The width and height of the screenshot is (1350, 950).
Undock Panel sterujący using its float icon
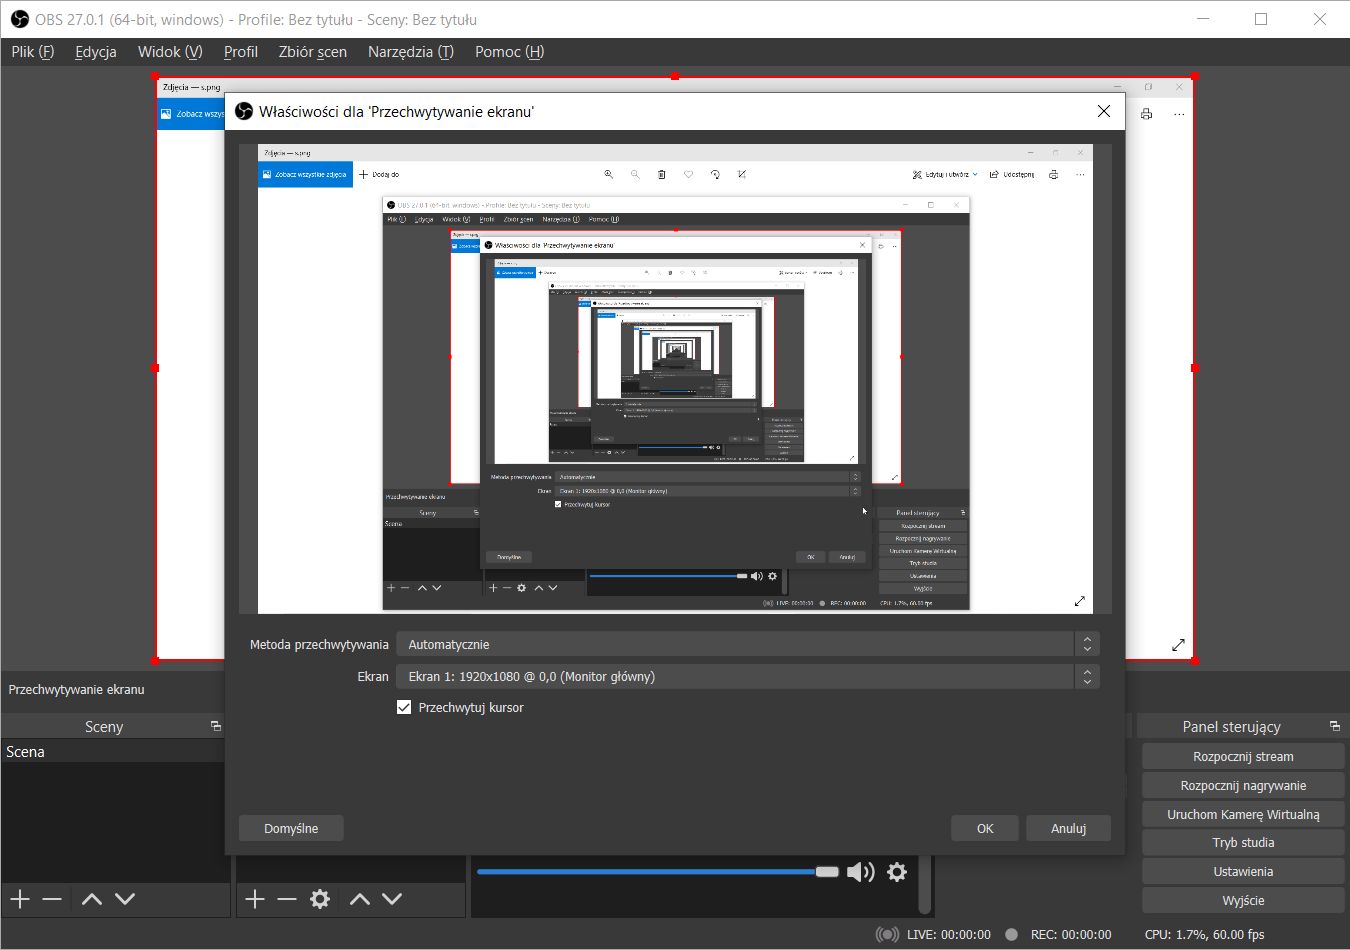point(1334,726)
